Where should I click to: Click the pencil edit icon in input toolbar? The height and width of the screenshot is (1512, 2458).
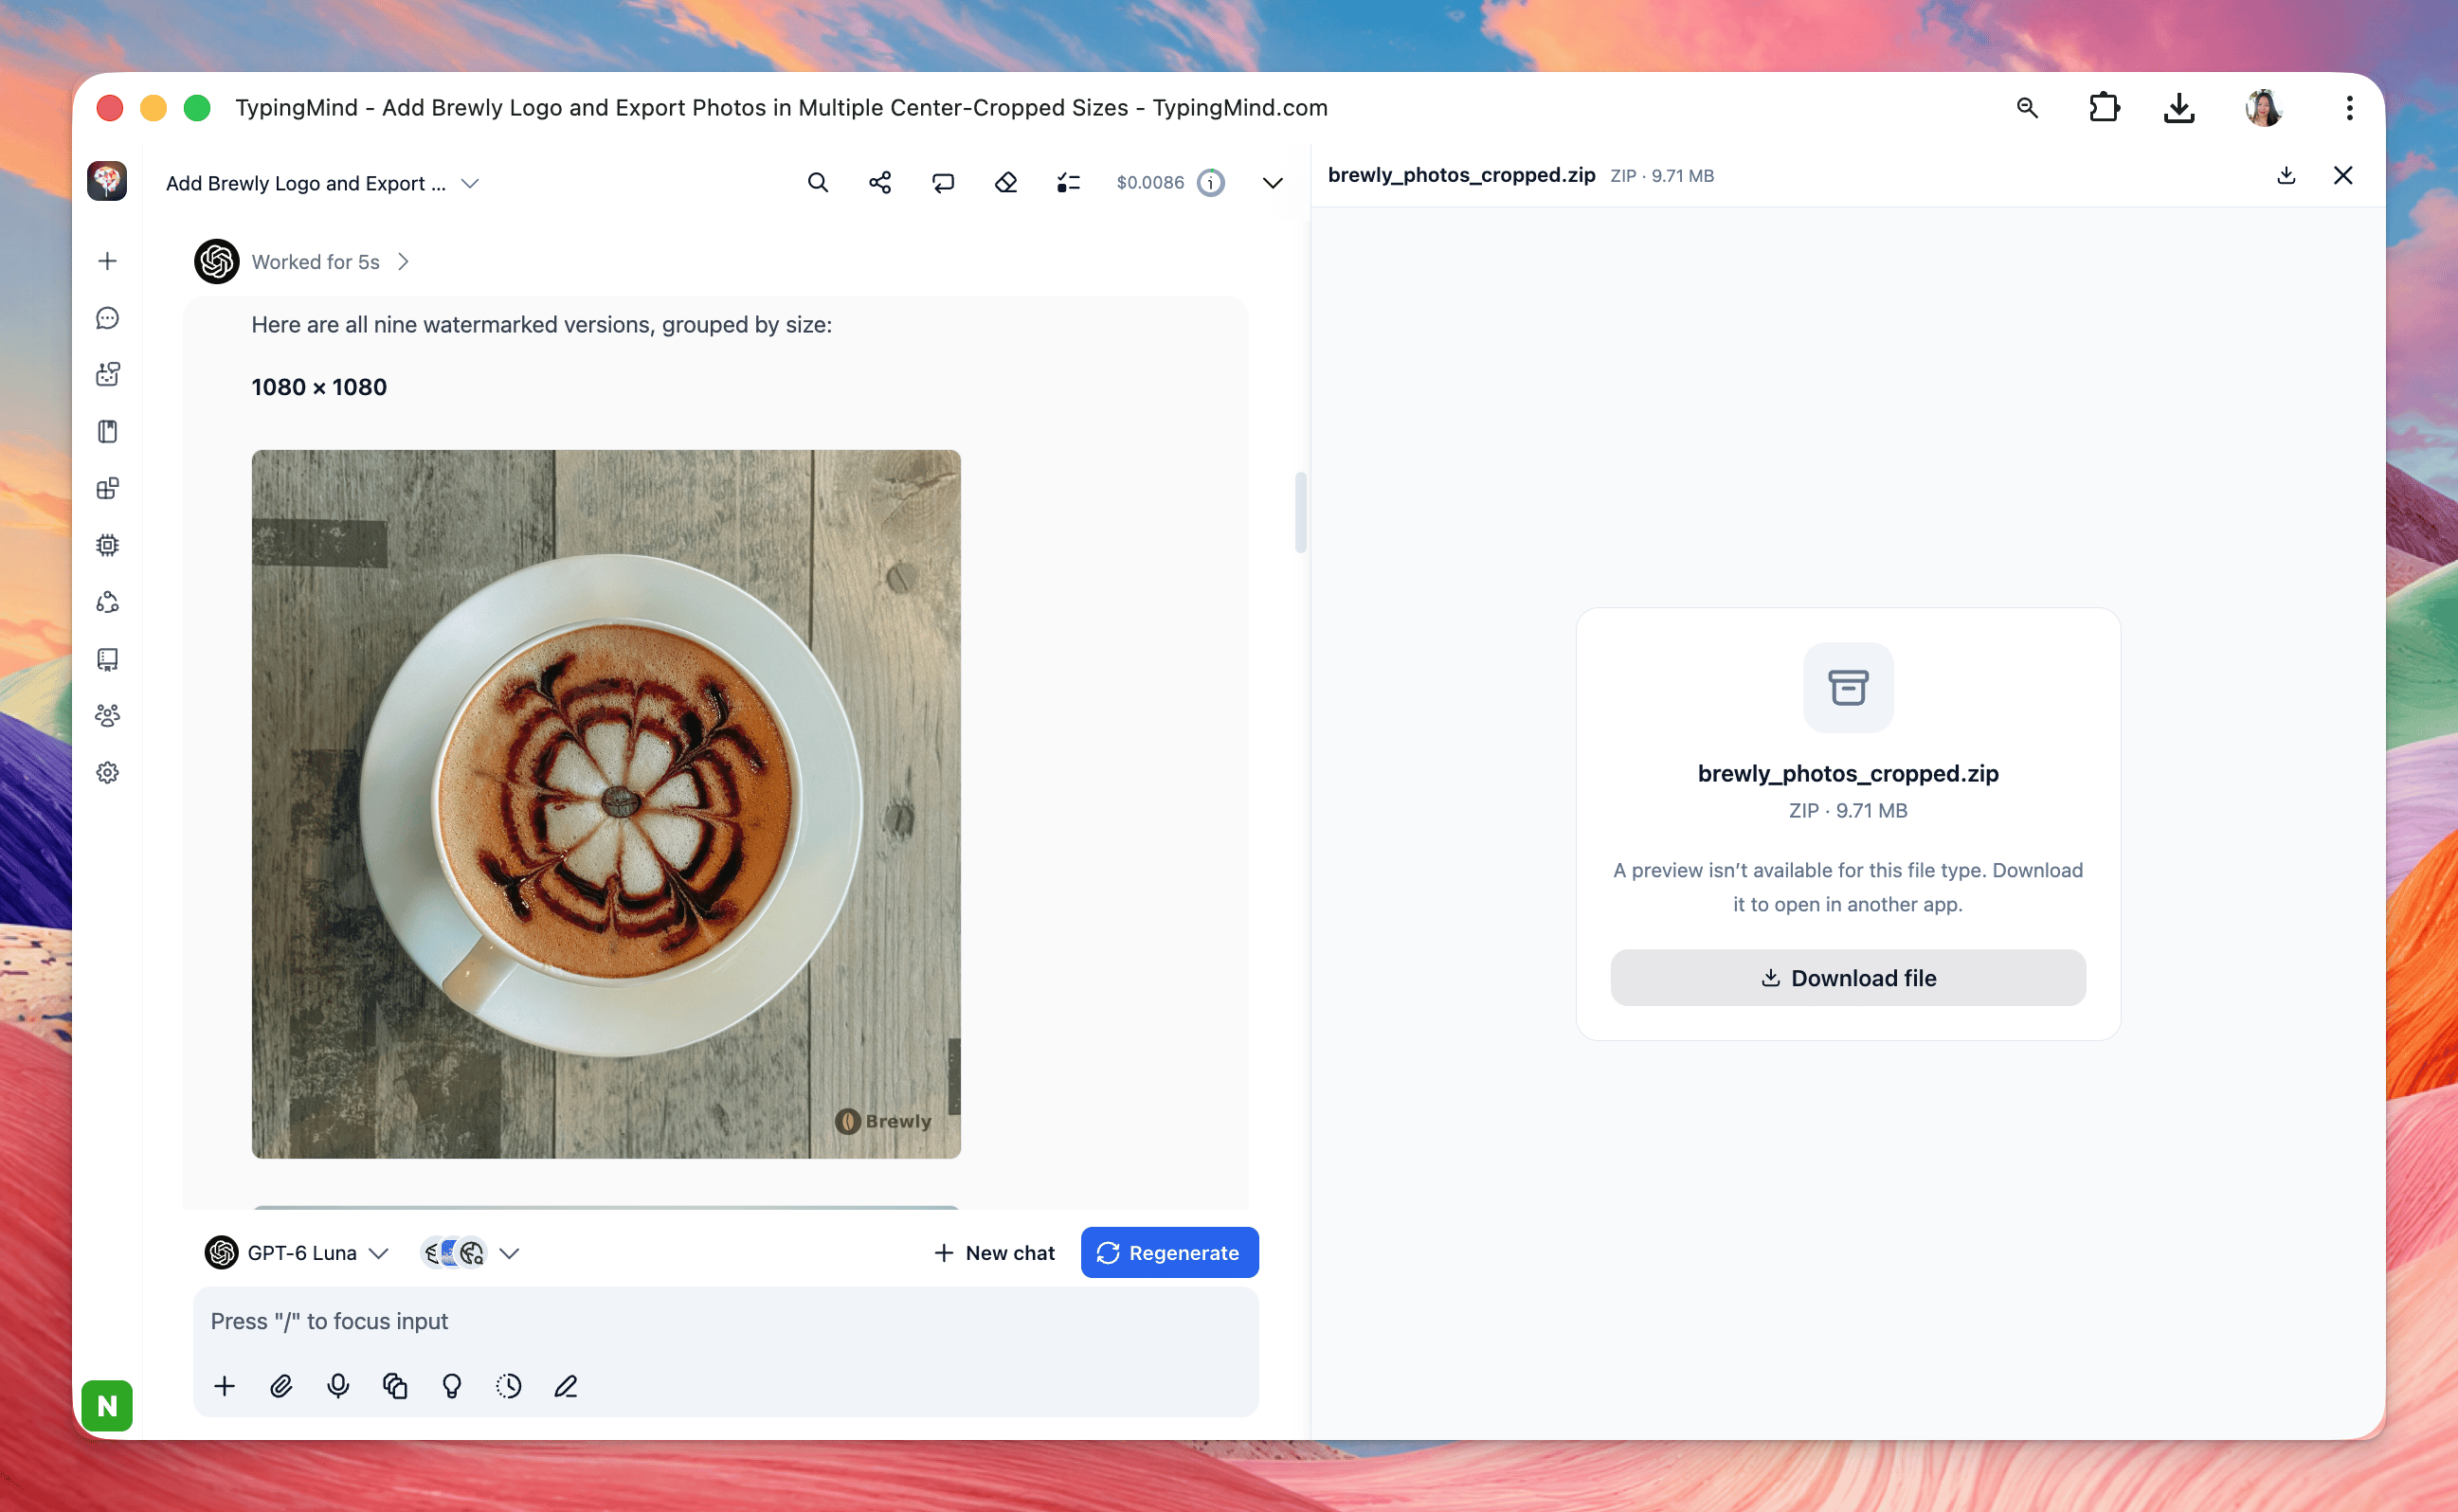pos(566,1385)
